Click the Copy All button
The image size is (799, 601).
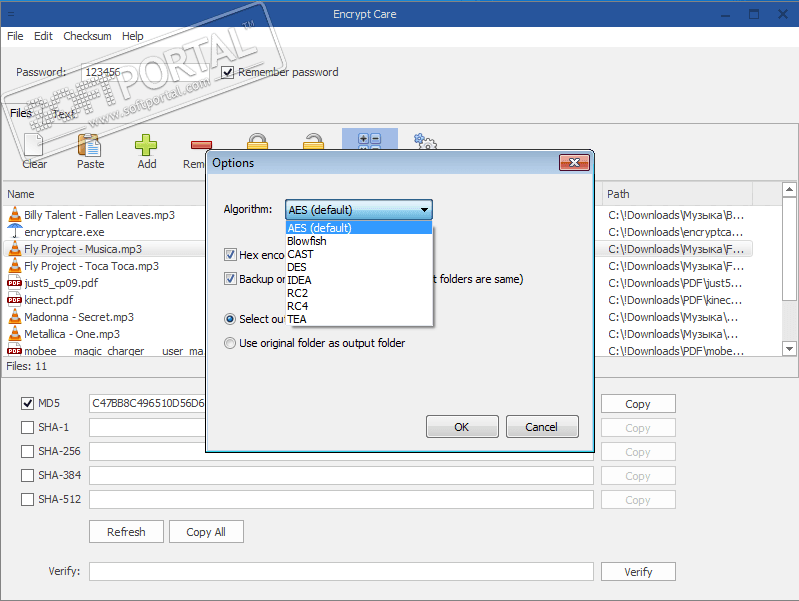coord(206,532)
